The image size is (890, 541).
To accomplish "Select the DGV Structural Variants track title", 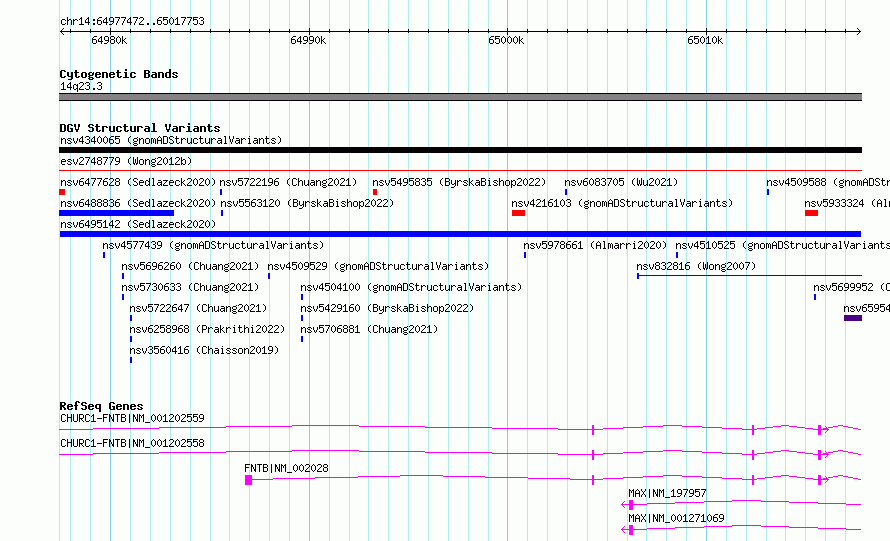I will (x=140, y=128).
